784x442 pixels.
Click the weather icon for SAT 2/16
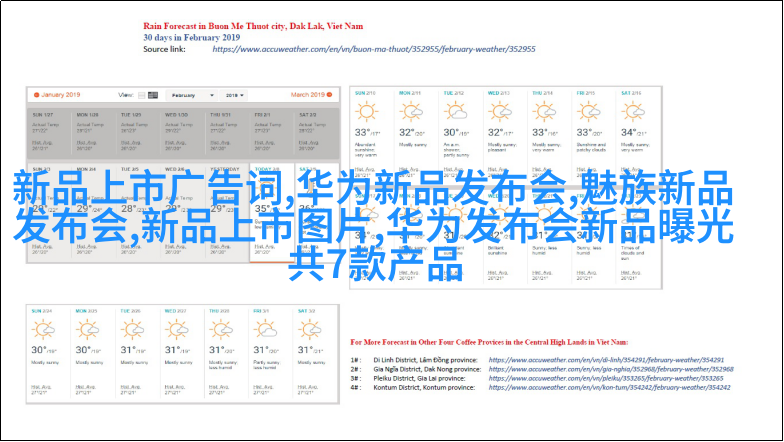(634, 112)
